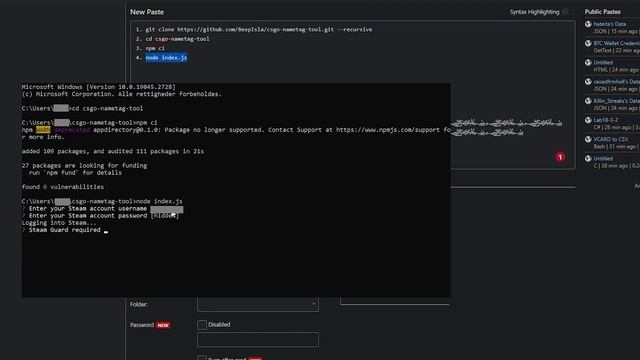This screenshot has height=360, width=640.
Task: Click the red notification badge in editor
Action: click(560, 157)
